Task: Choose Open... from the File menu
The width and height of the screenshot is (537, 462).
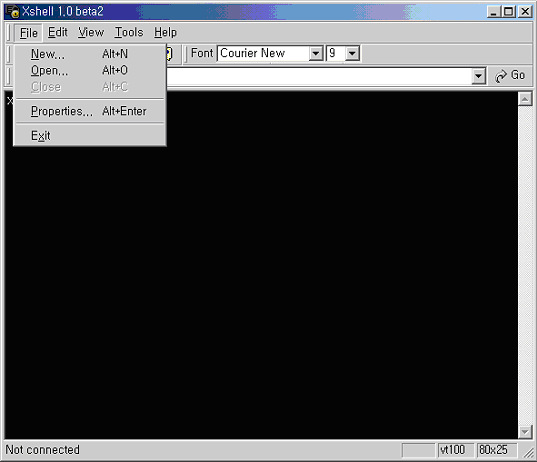Action: click(90, 70)
